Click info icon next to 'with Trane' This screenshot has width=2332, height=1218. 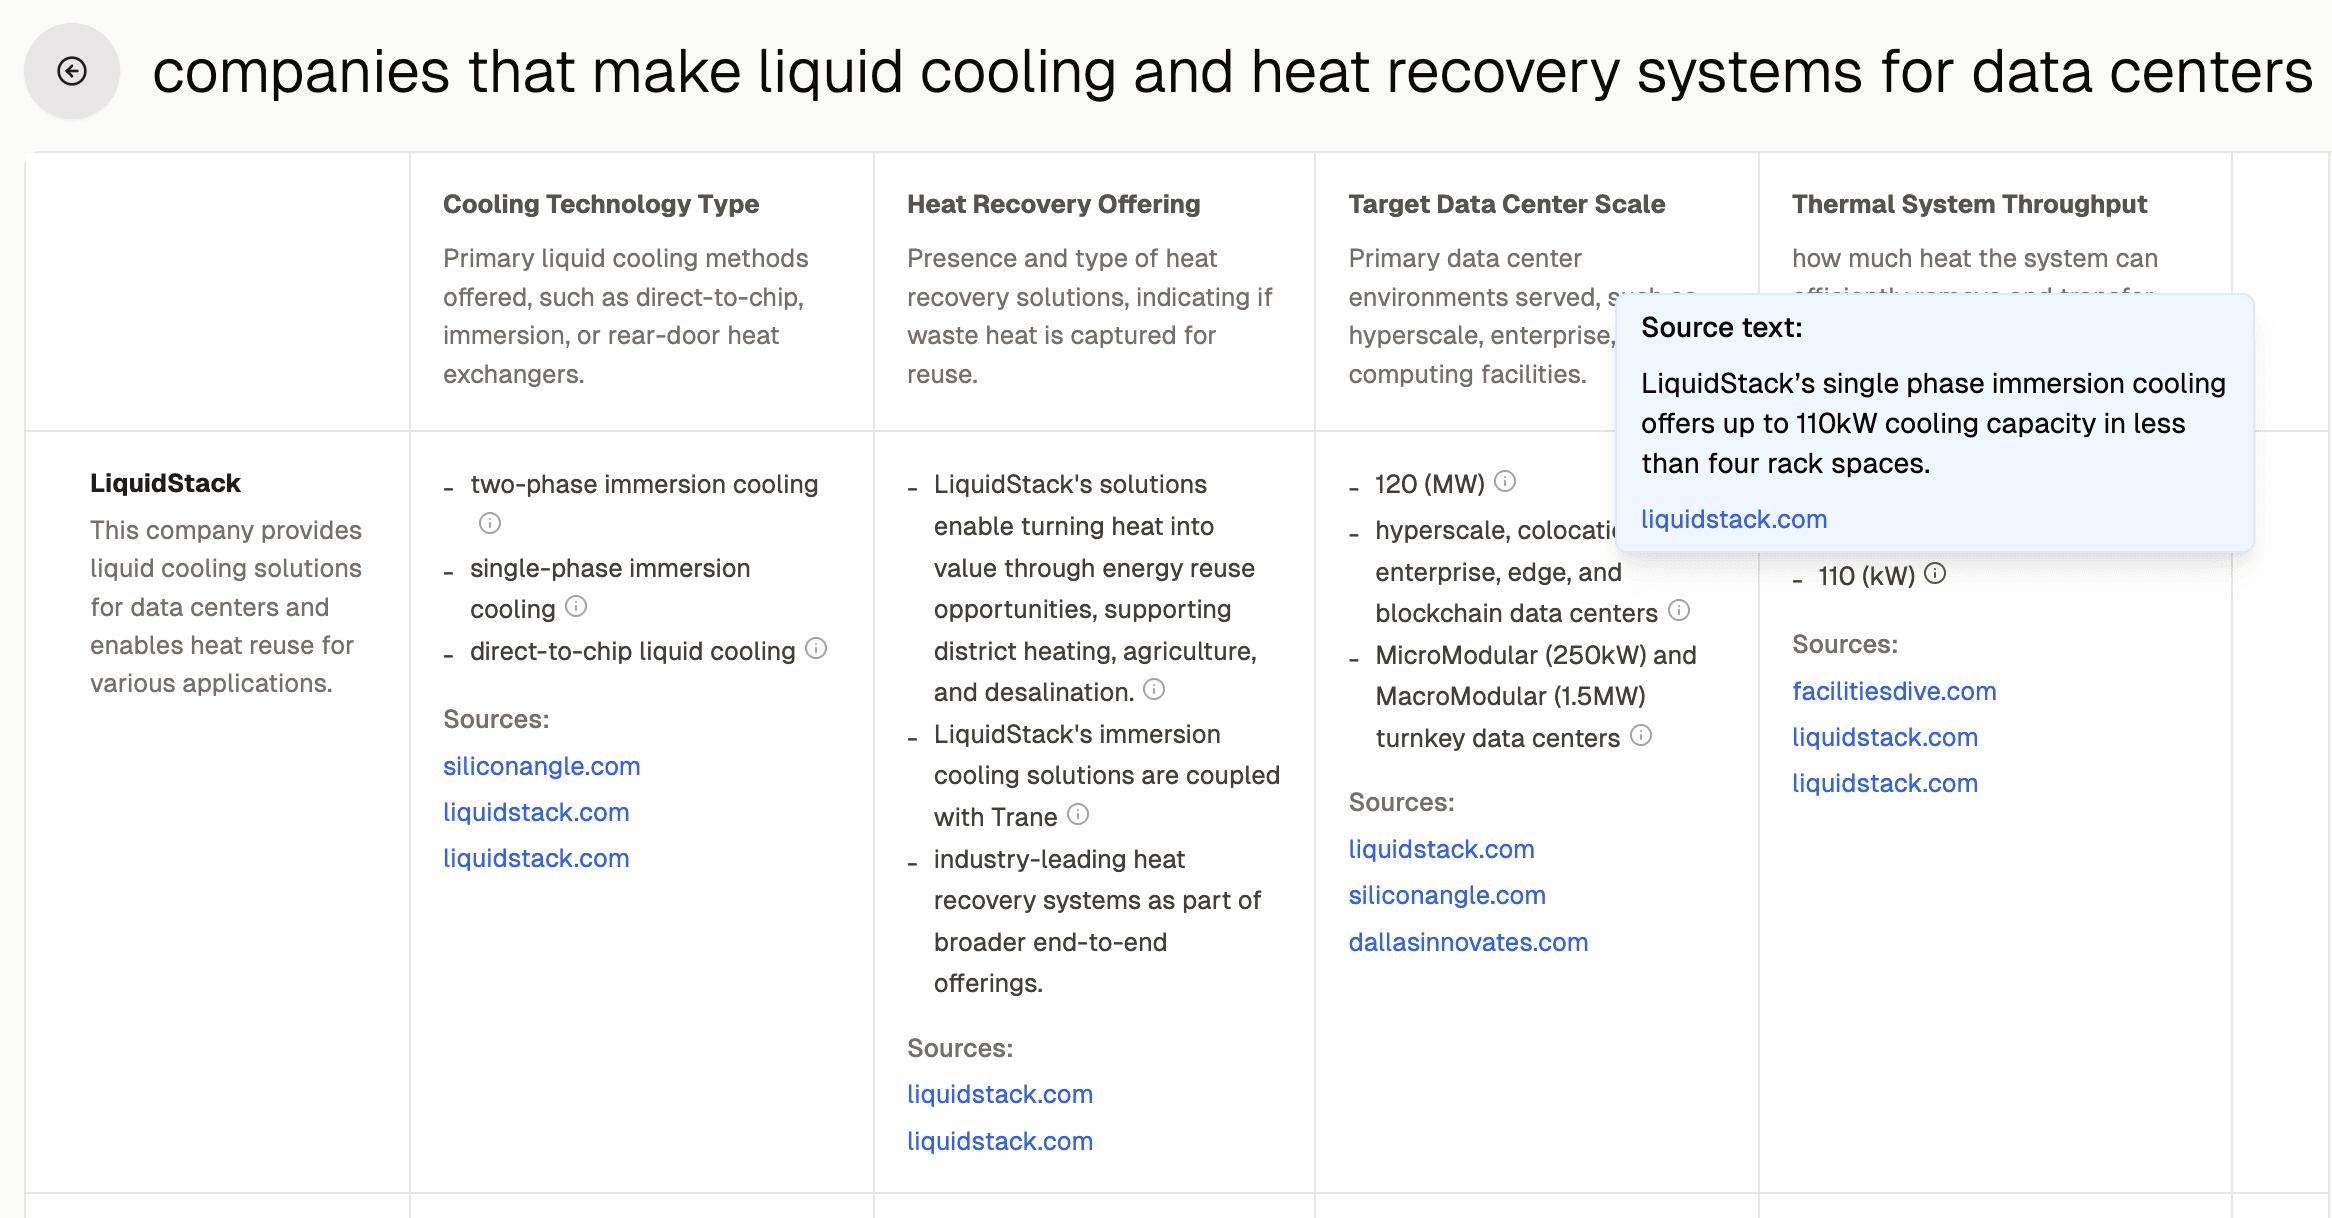(x=1078, y=814)
